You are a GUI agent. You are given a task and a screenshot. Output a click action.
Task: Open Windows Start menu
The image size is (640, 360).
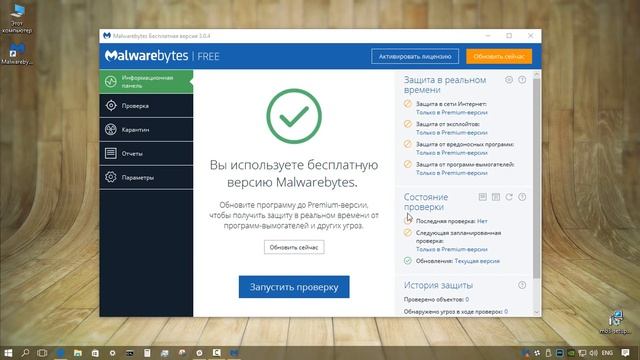point(8,353)
